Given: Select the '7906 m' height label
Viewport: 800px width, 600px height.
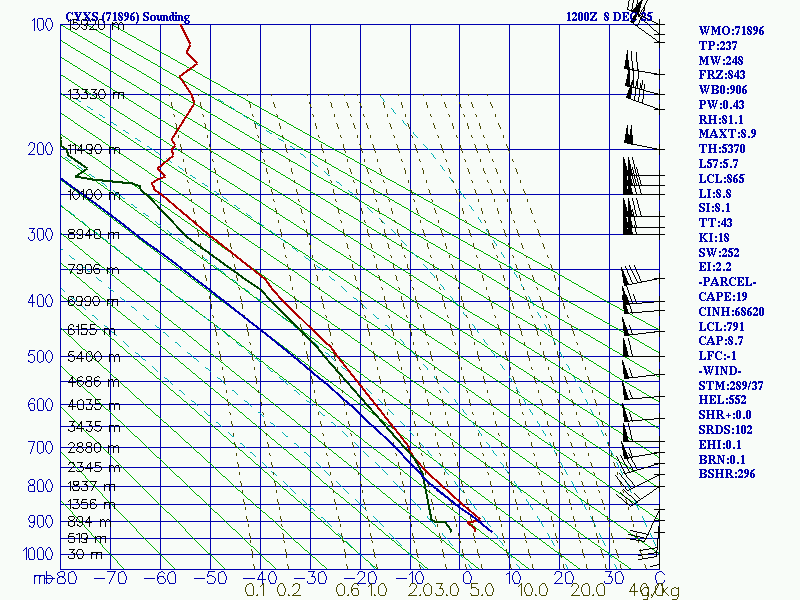Looking at the screenshot, I should point(93,269).
